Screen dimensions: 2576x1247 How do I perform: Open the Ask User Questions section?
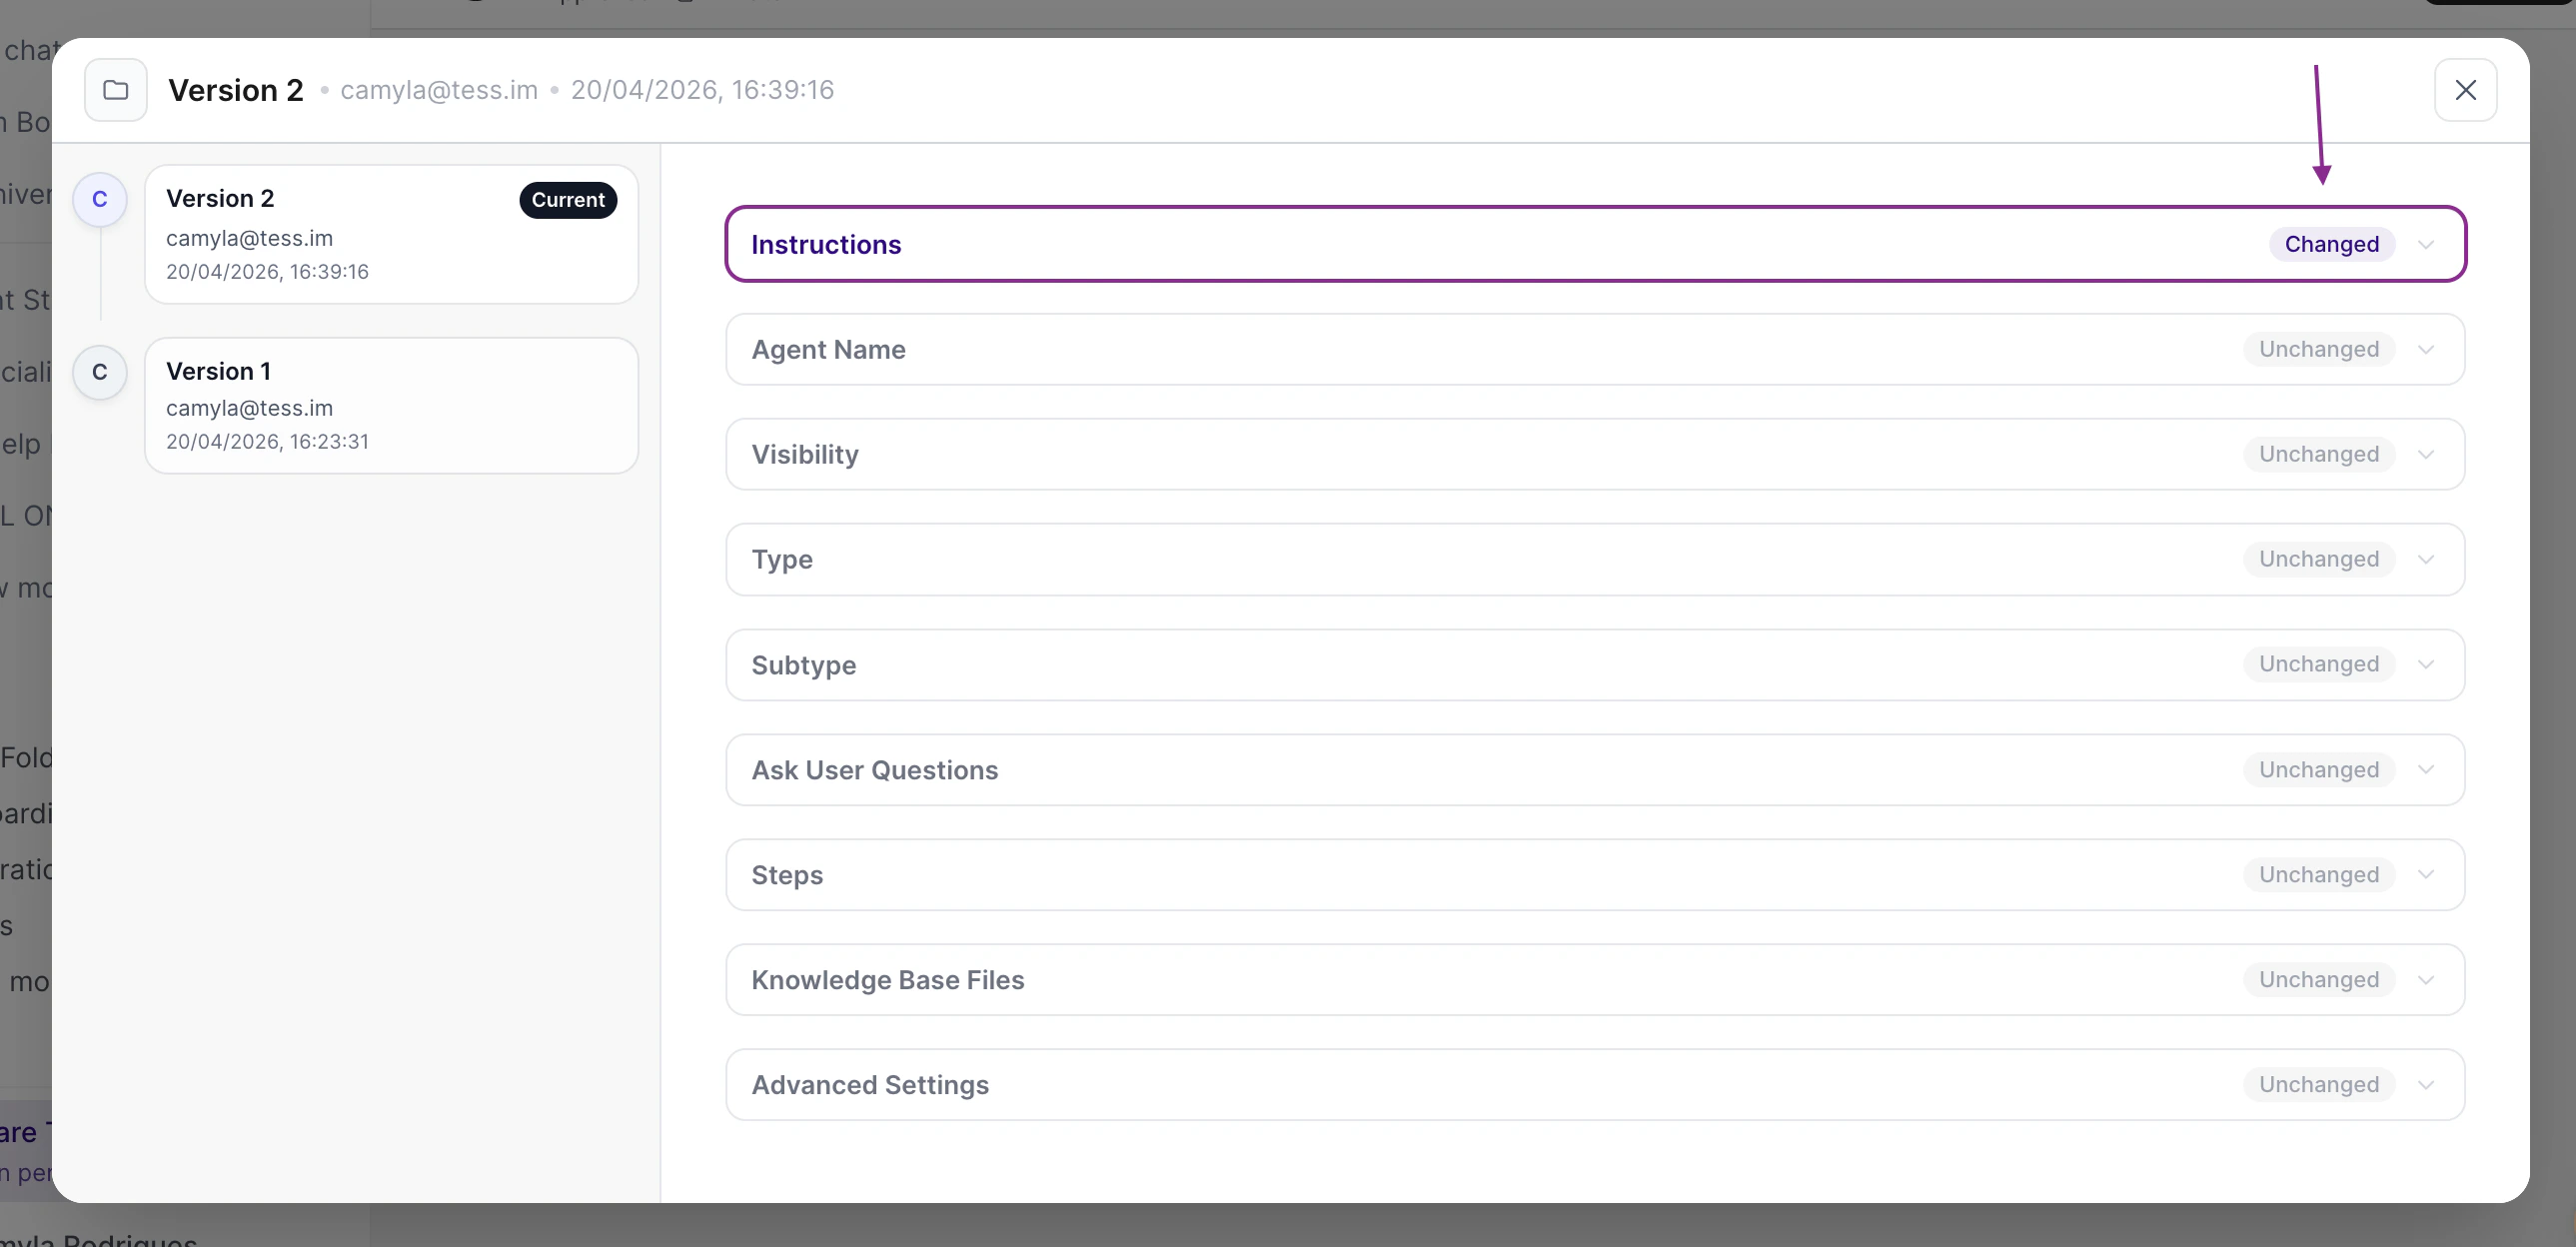(x=1594, y=770)
